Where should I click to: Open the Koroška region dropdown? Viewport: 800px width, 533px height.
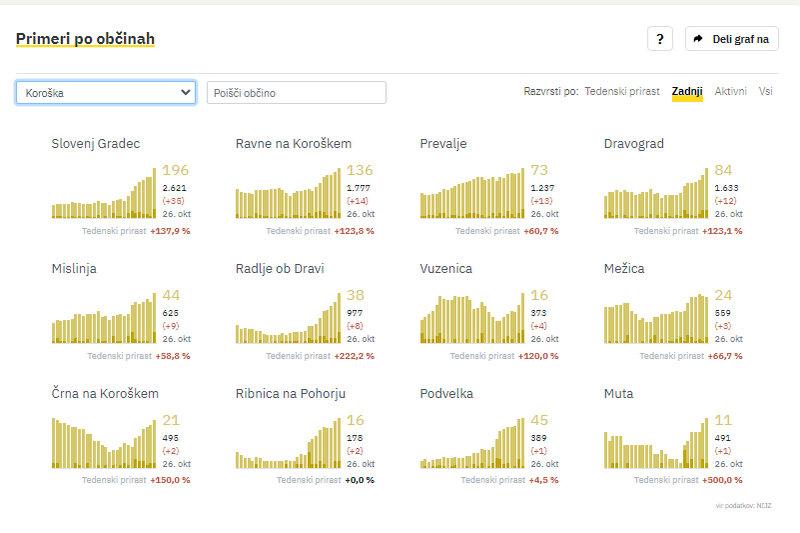105,93
